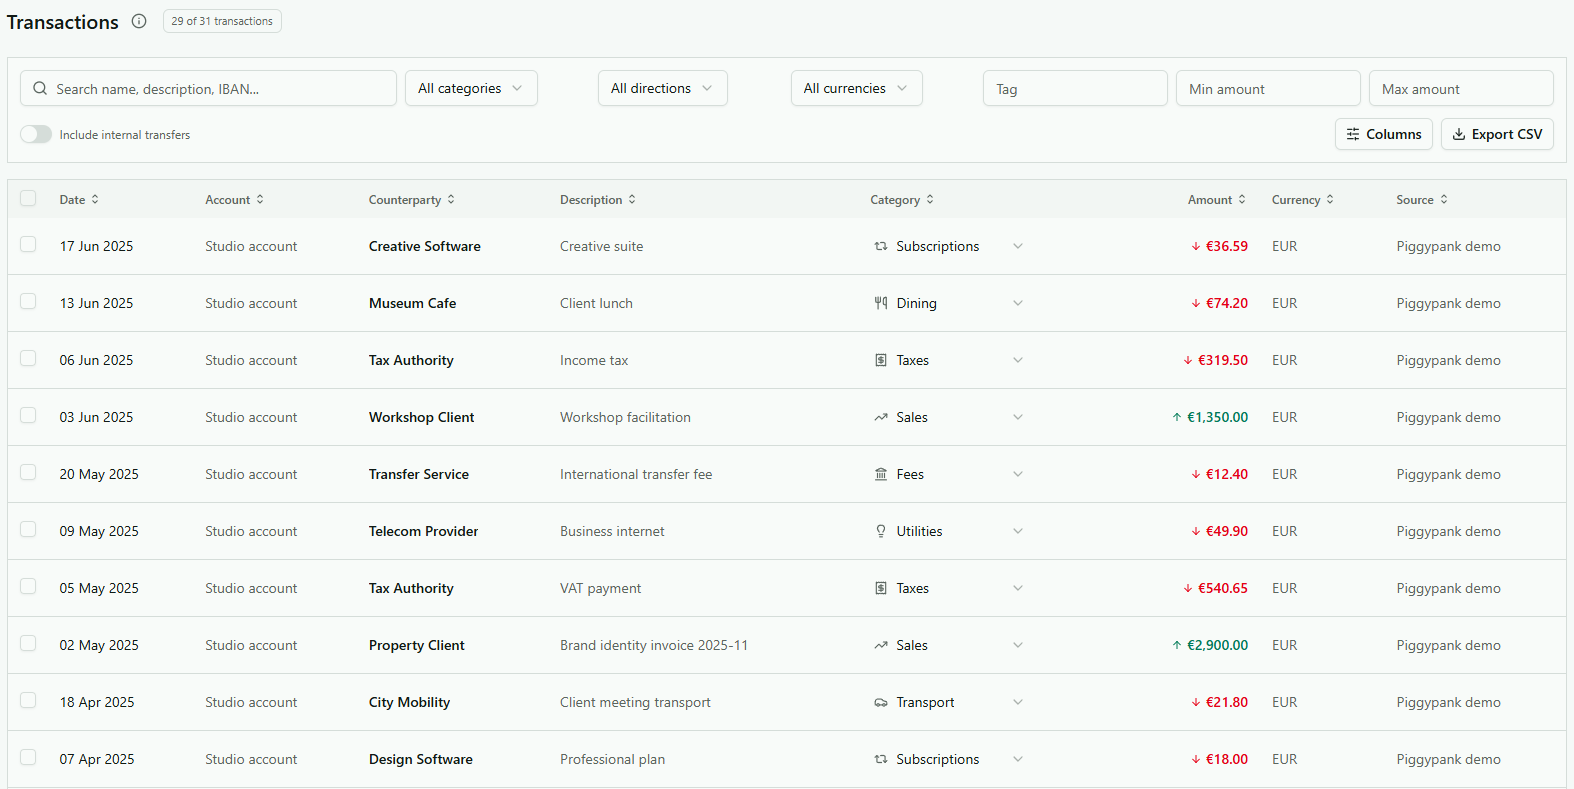Click the Transport car icon in City Mobility row
The image size is (1574, 789).
[x=881, y=702]
